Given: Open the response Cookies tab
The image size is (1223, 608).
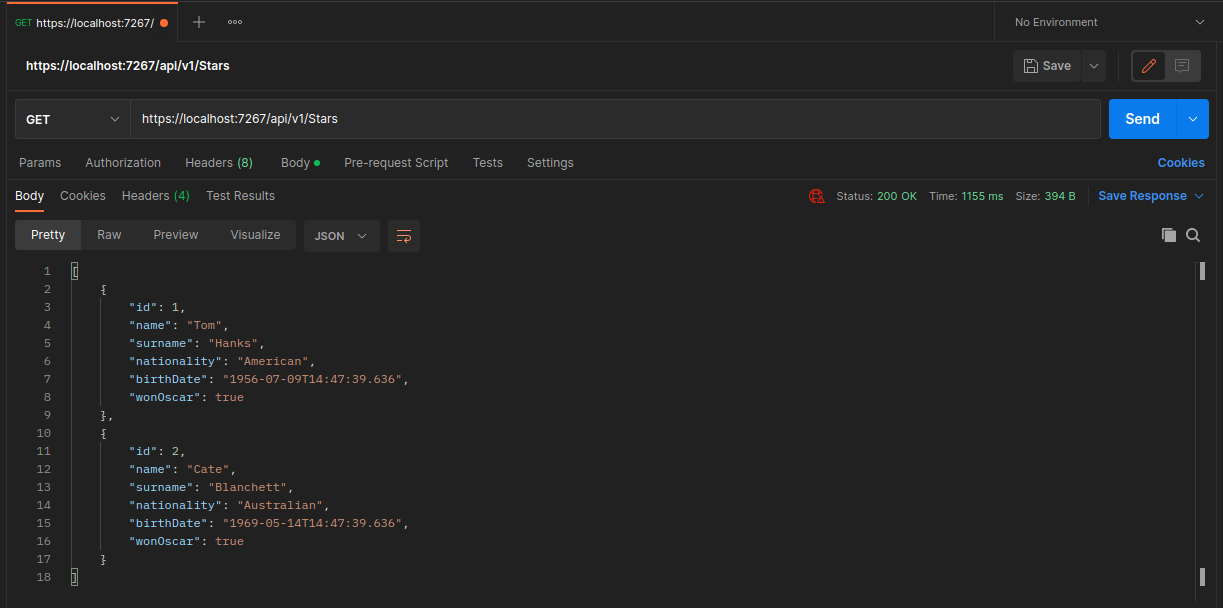Looking at the screenshot, I should 83,196.
